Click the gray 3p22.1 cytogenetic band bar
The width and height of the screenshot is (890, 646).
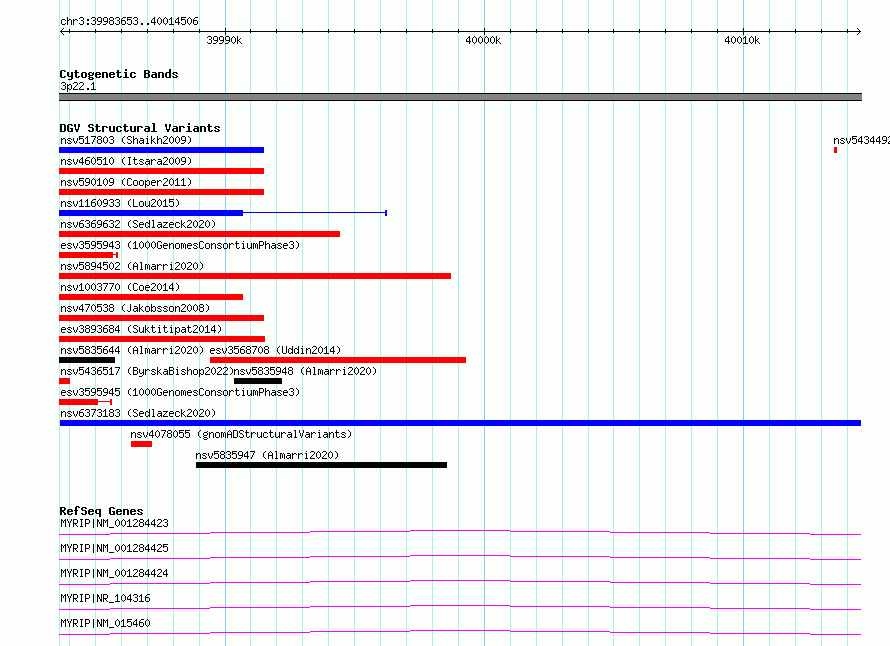click(x=460, y=97)
